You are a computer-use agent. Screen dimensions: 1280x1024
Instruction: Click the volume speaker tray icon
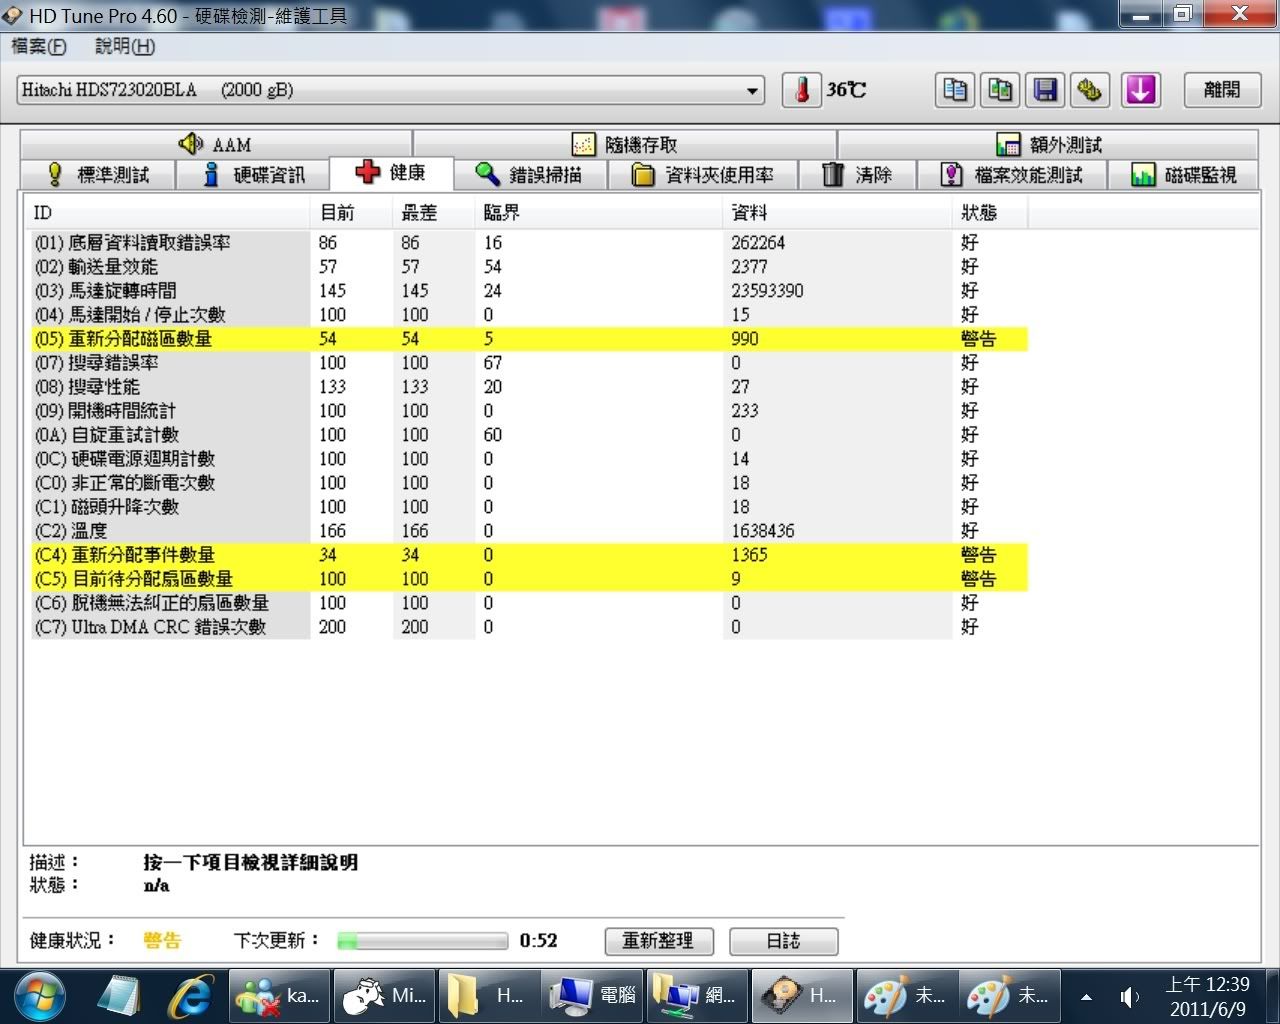[x=1130, y=997]
